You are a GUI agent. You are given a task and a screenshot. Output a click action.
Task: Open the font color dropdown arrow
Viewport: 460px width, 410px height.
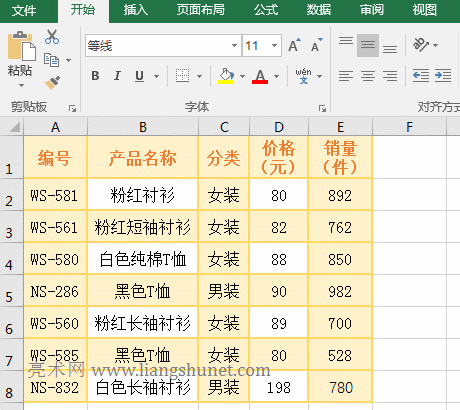[276, 76]
